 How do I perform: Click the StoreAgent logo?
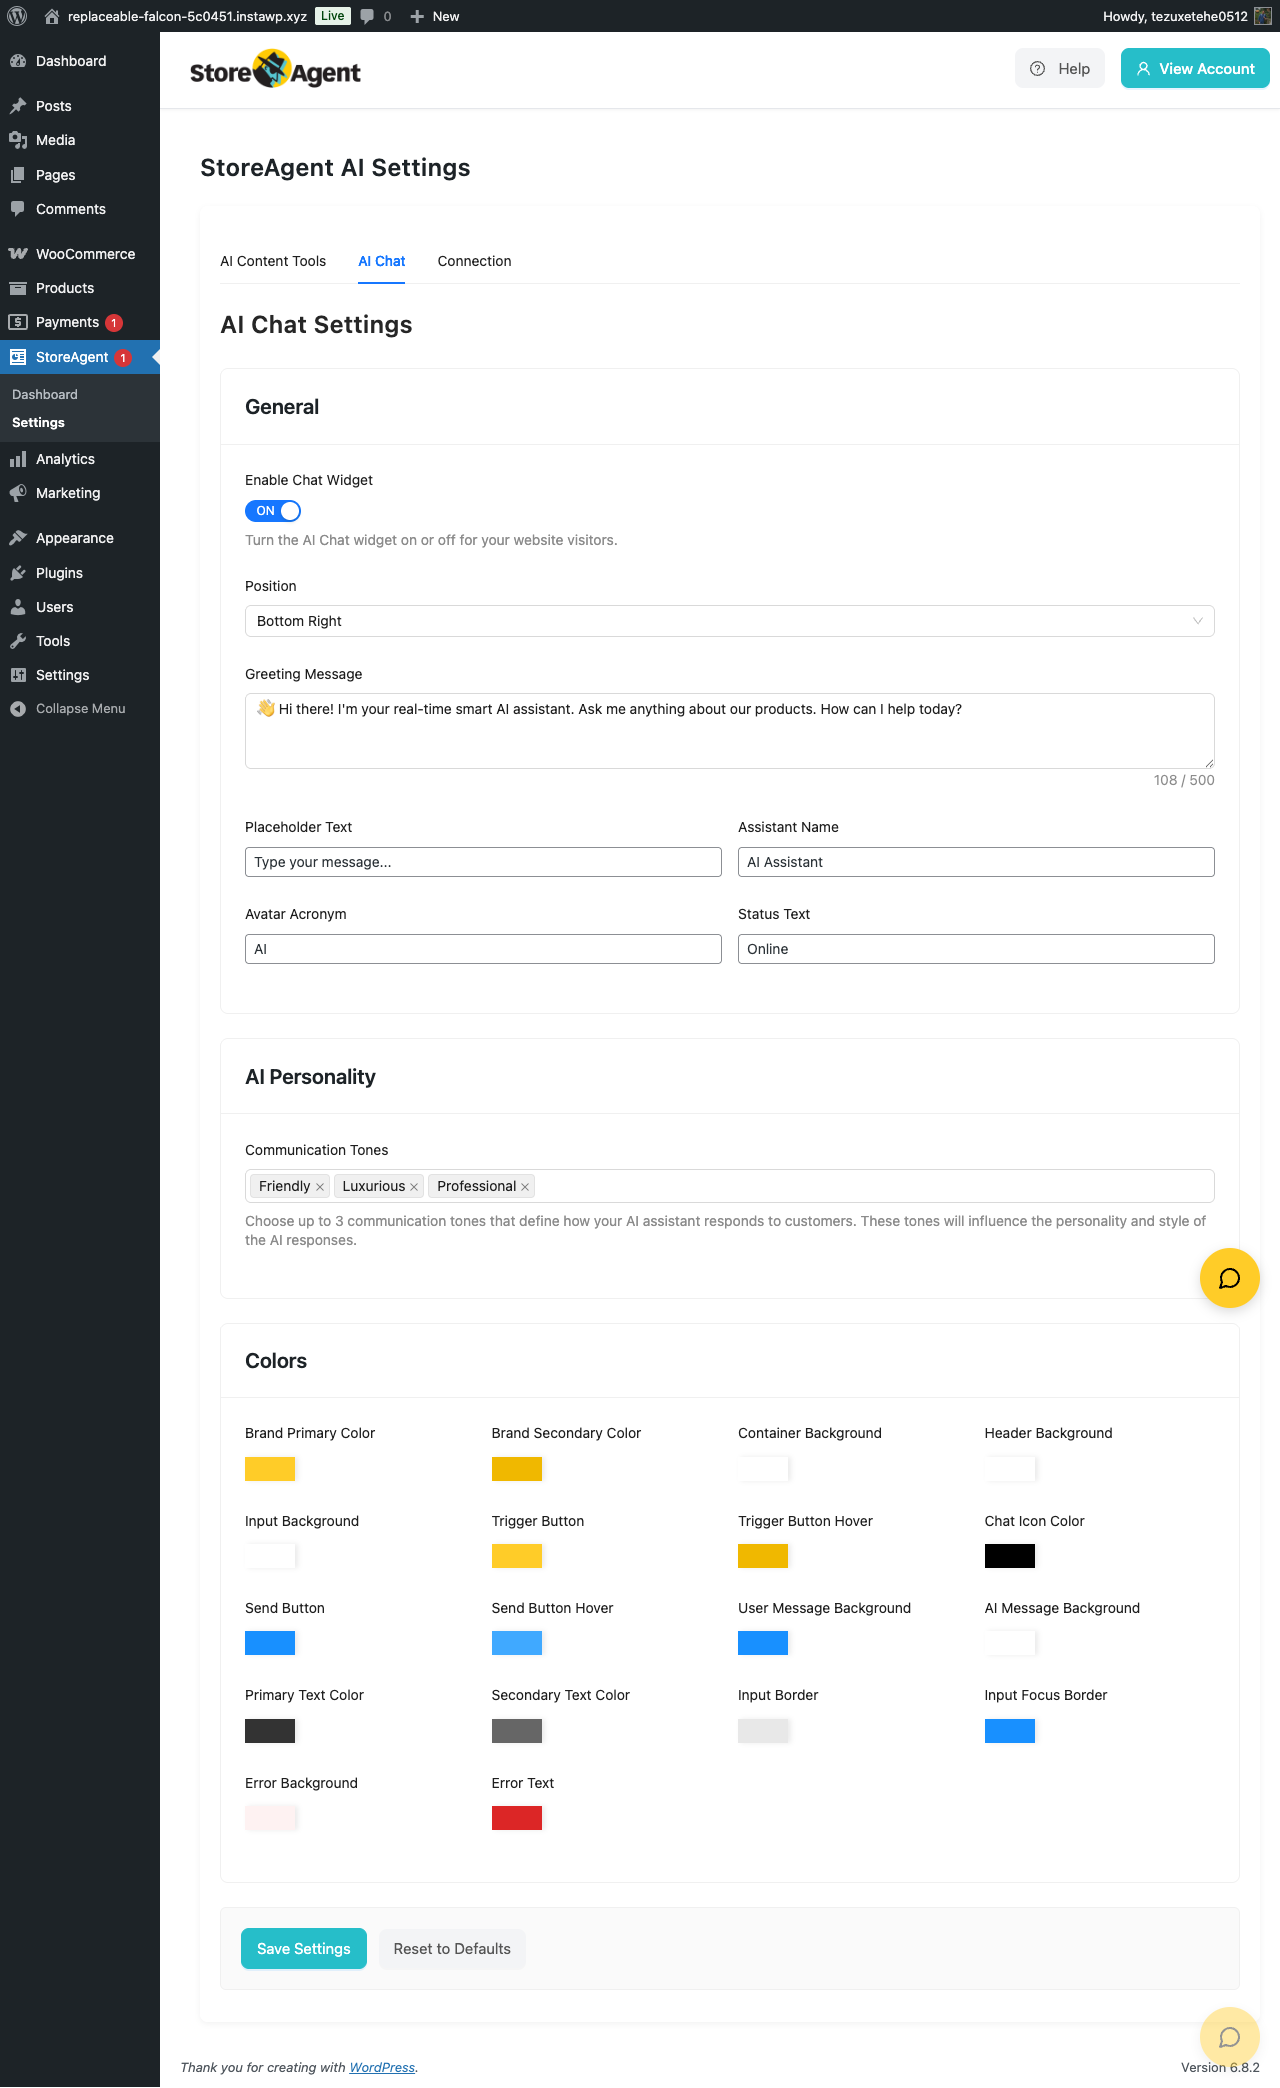click(x=275, y=70)
